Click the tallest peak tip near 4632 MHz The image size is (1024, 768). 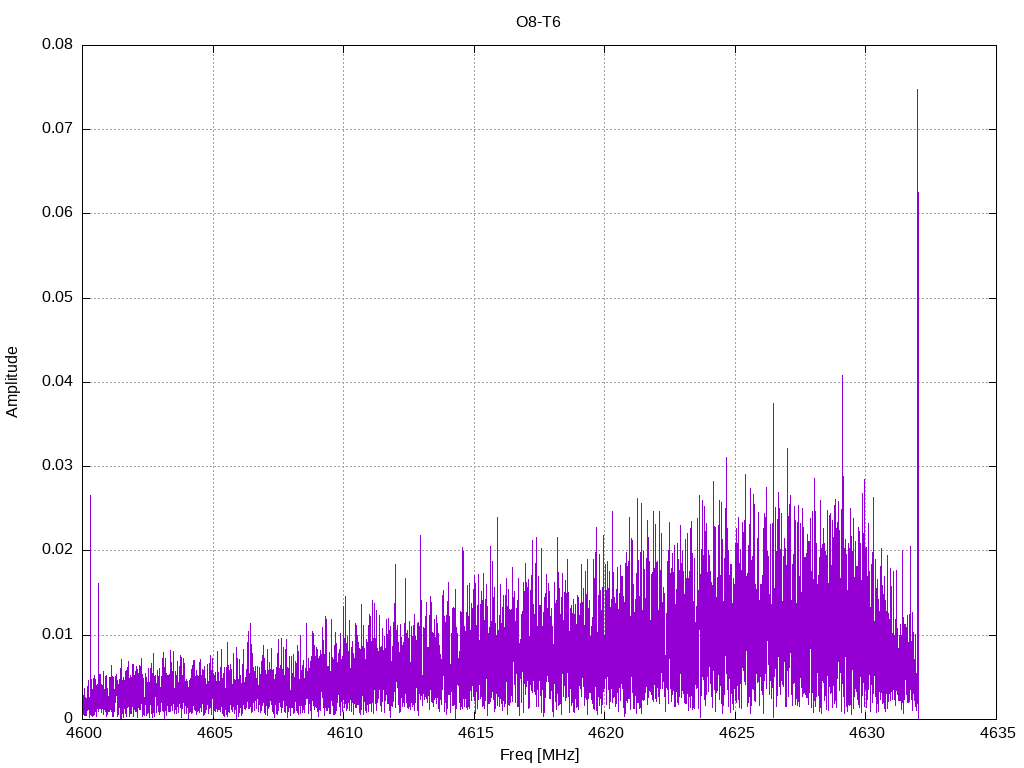point(917,90)
